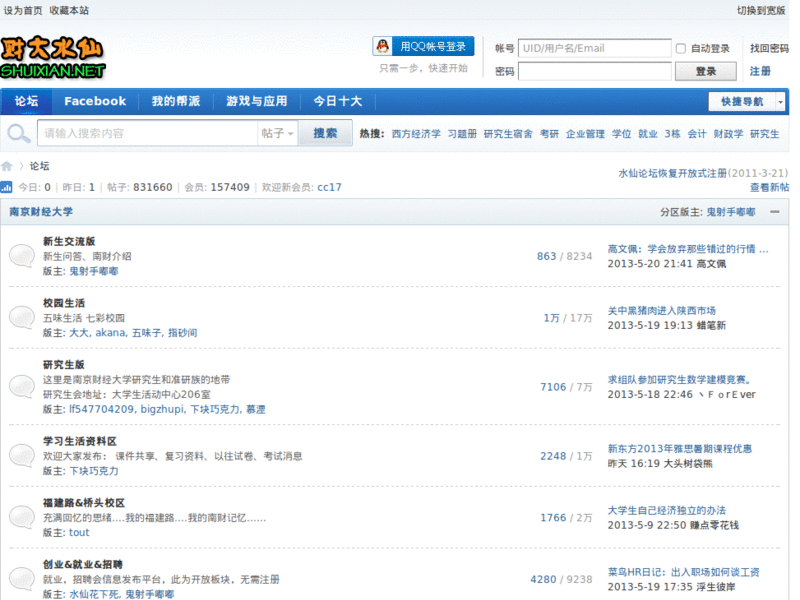Click the speech bubble icon beside 学习生活资料区
Image resolution: width=800 pixels, height=600 pixels.
pyautogui.click(x=22, y=456)
